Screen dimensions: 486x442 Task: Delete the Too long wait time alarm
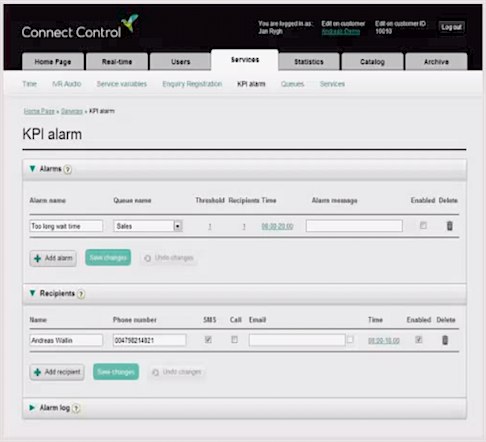(x=449, y=226)
